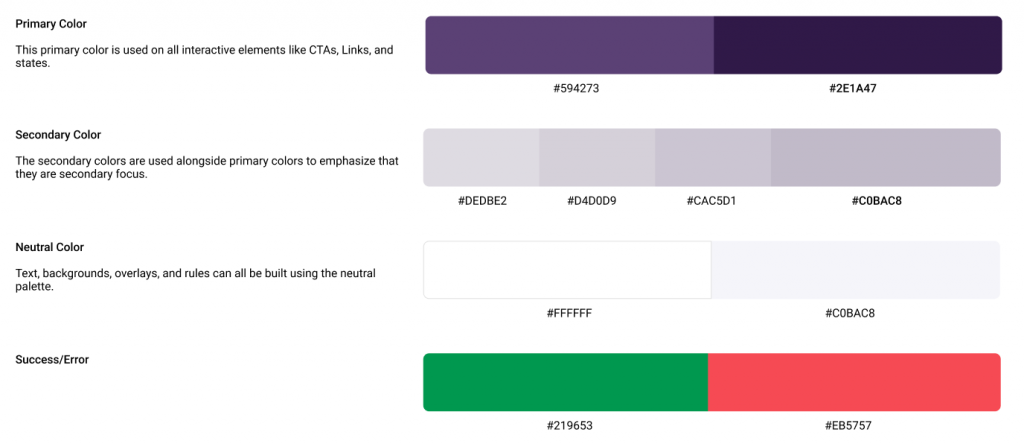Choose the #CAC5D1 secondary swatch

click(x=712, y=157)
